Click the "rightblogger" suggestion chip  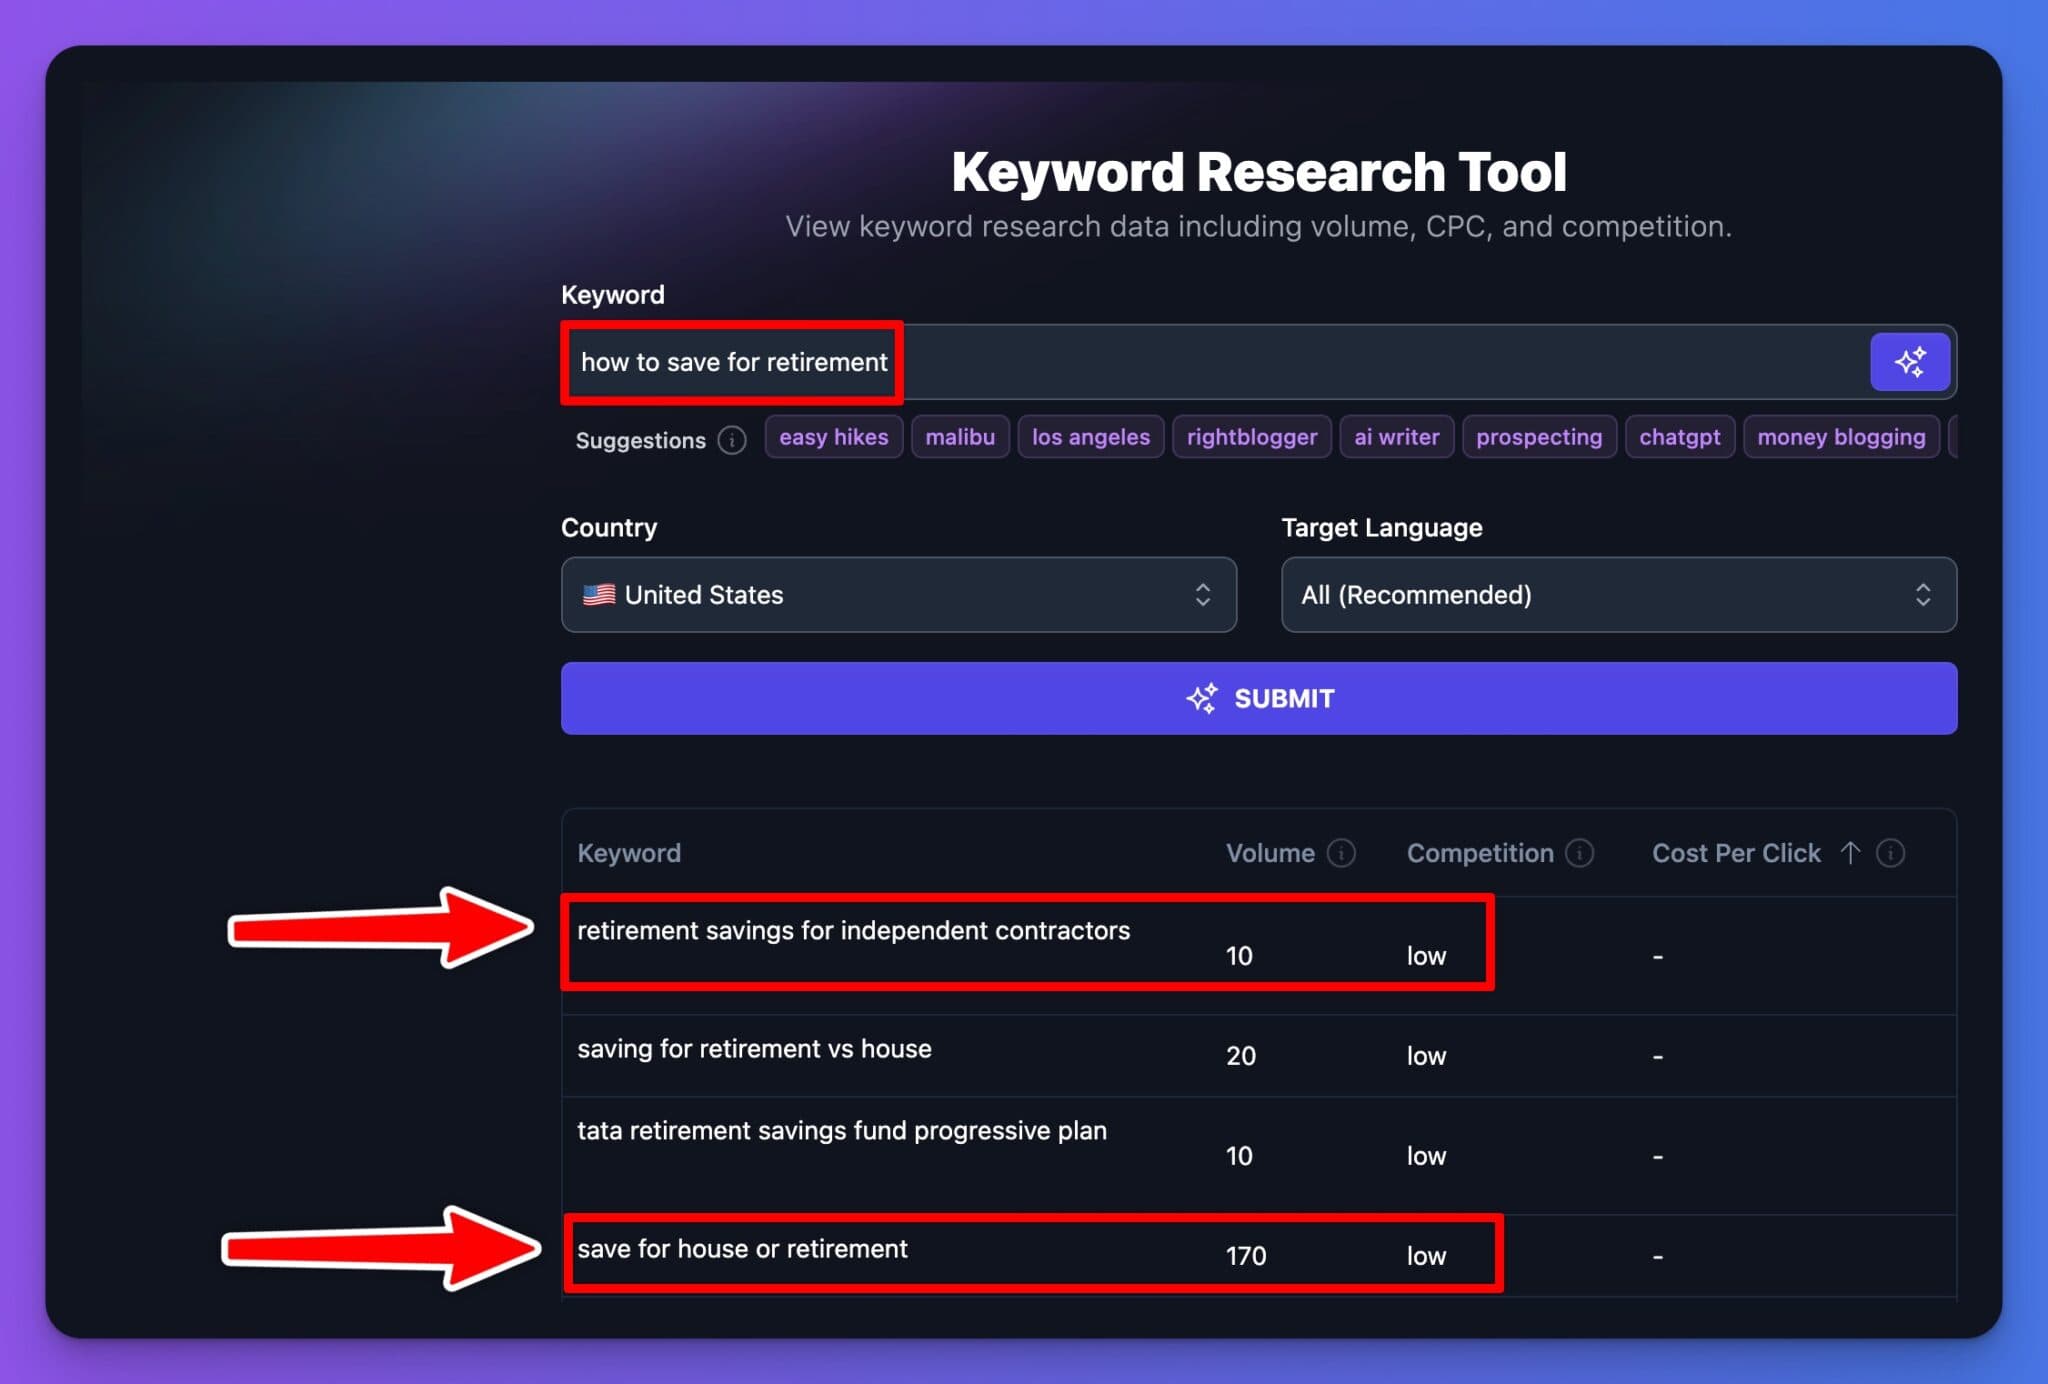(1251, 437)
